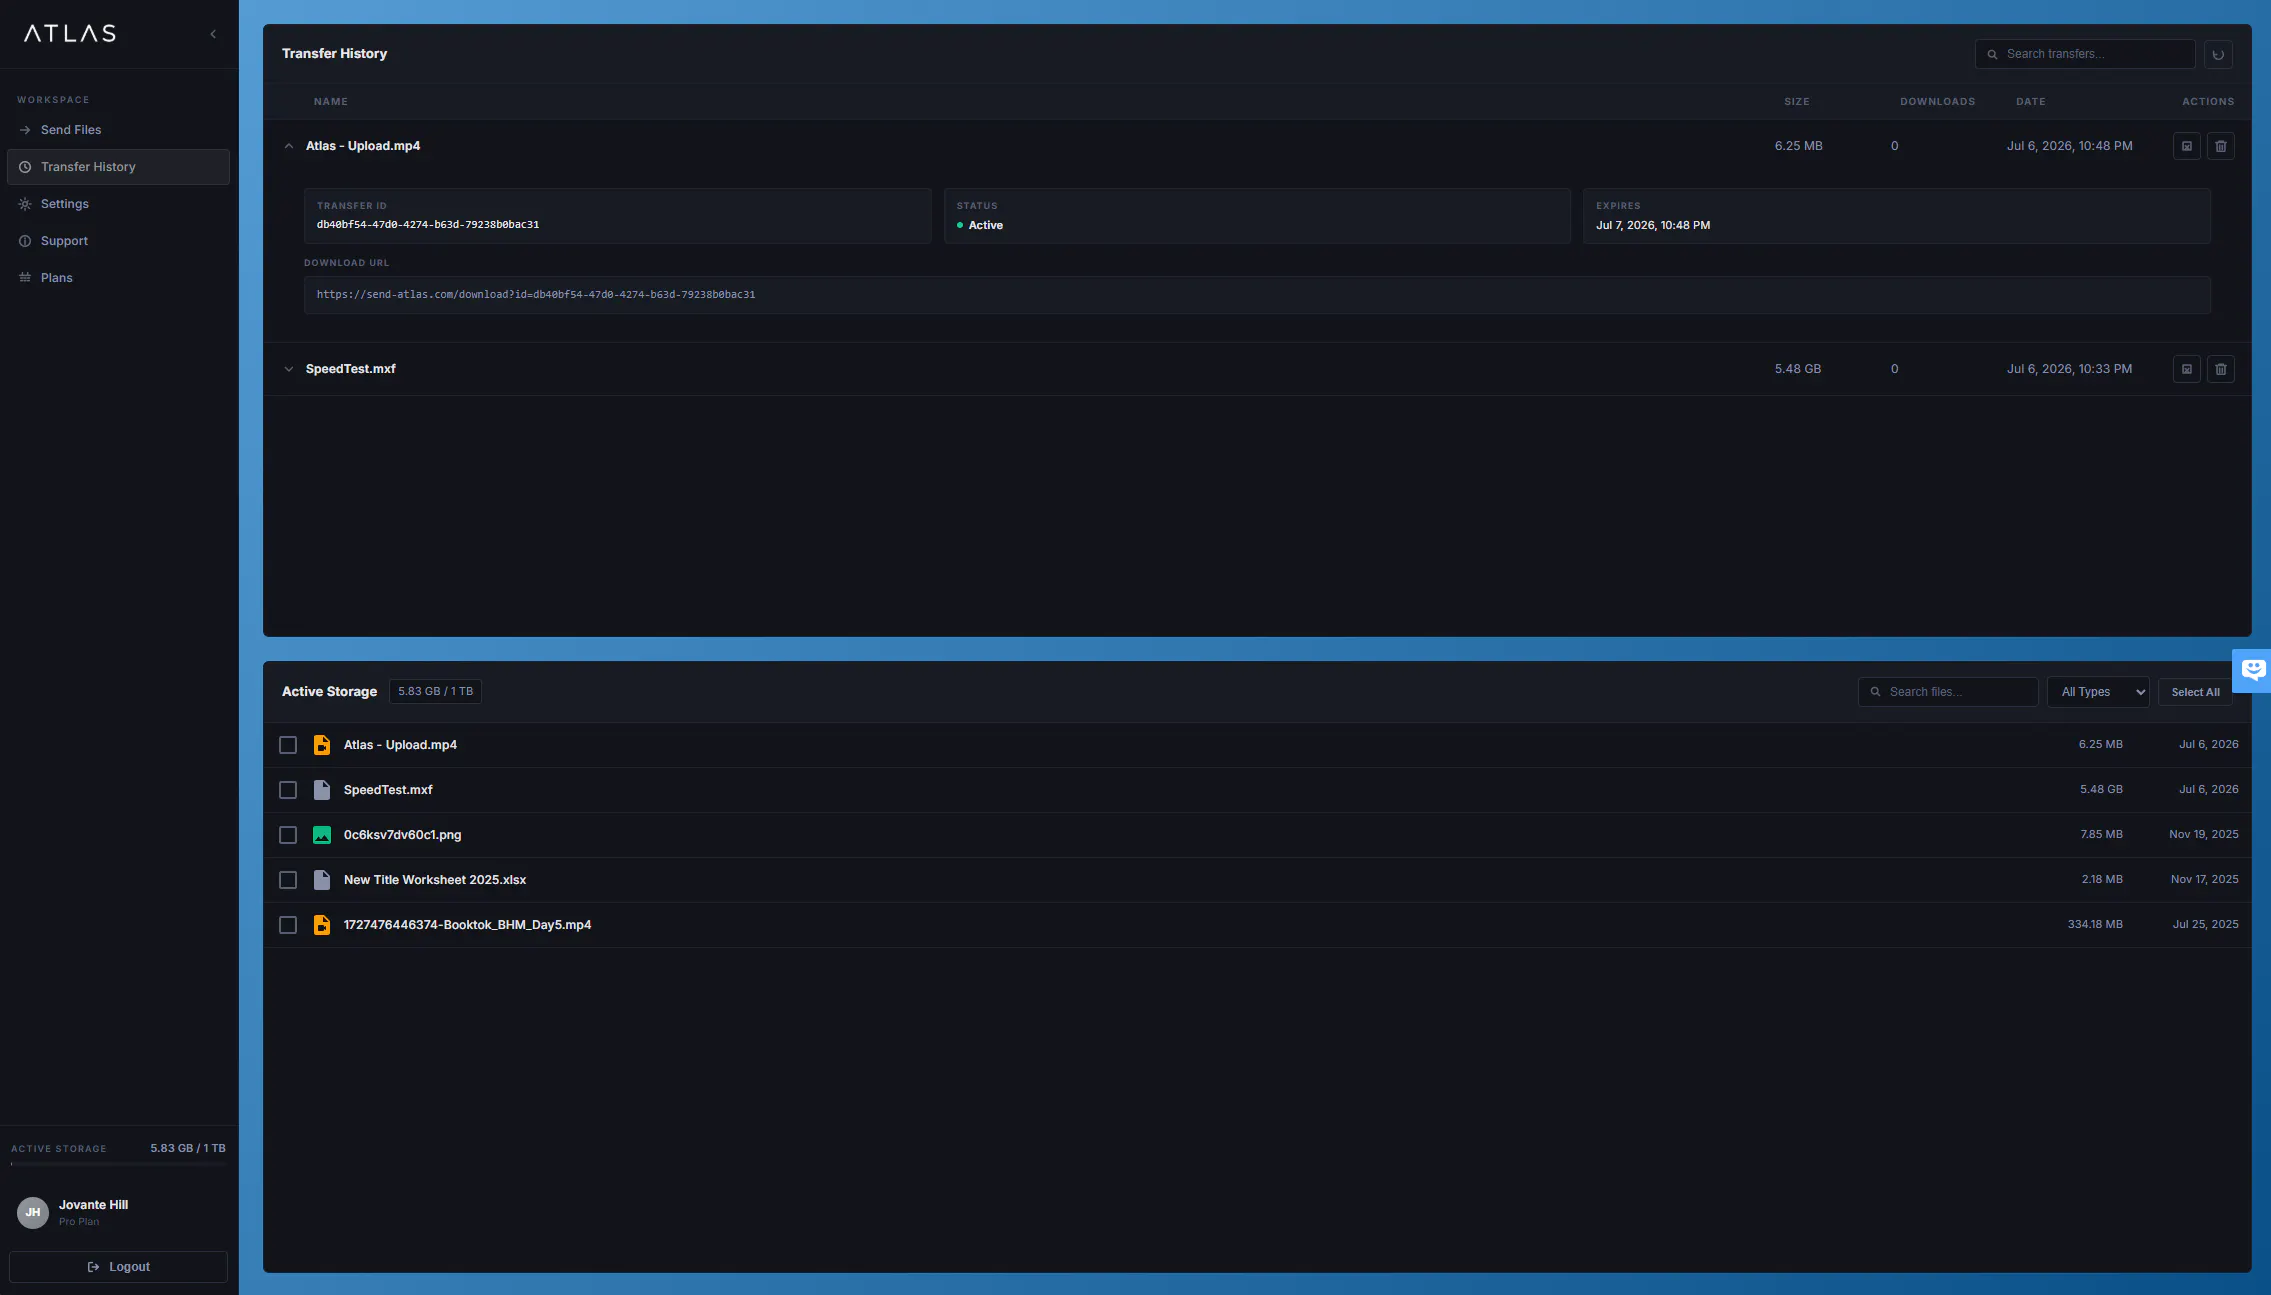This screenshot has height=1295, width=2271.
Task: Open the Support page in the sidebar
Action: click(118, 241)
